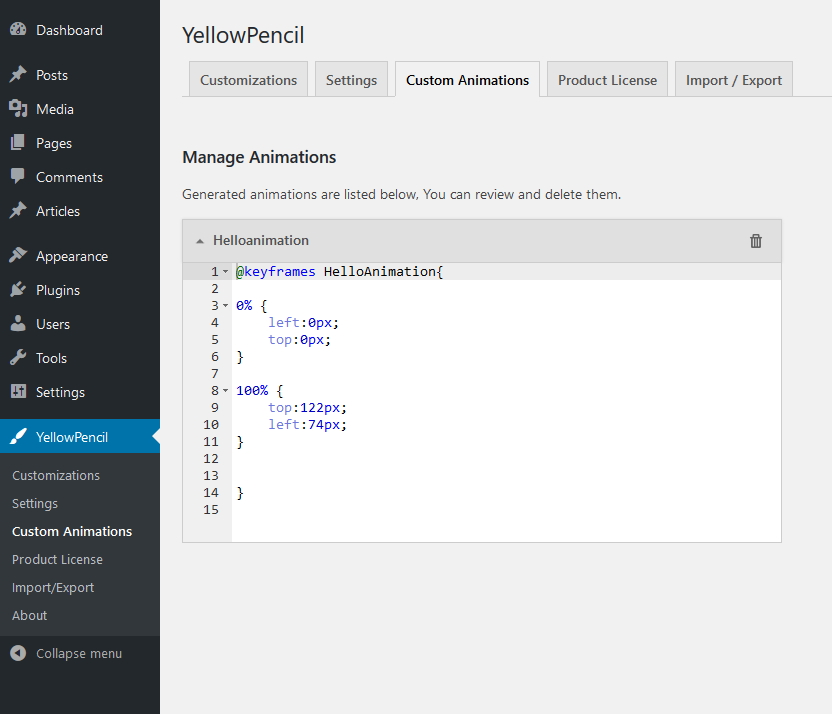The width and height of the screenshot is (832, 714).
Task: Collapse the Helloanimation panel arrow
Action: [200, 241]
